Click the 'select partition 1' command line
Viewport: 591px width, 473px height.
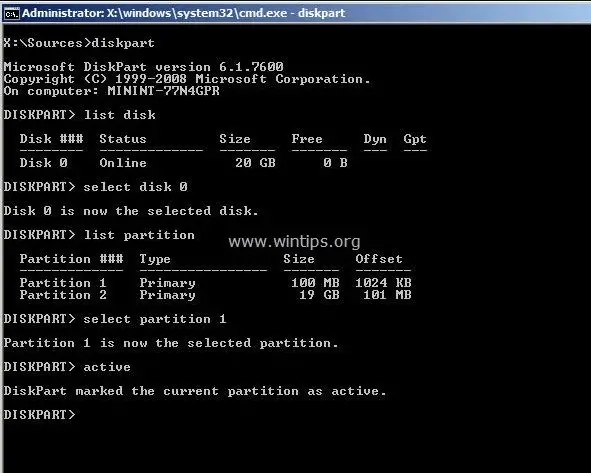tap(115, 319)
